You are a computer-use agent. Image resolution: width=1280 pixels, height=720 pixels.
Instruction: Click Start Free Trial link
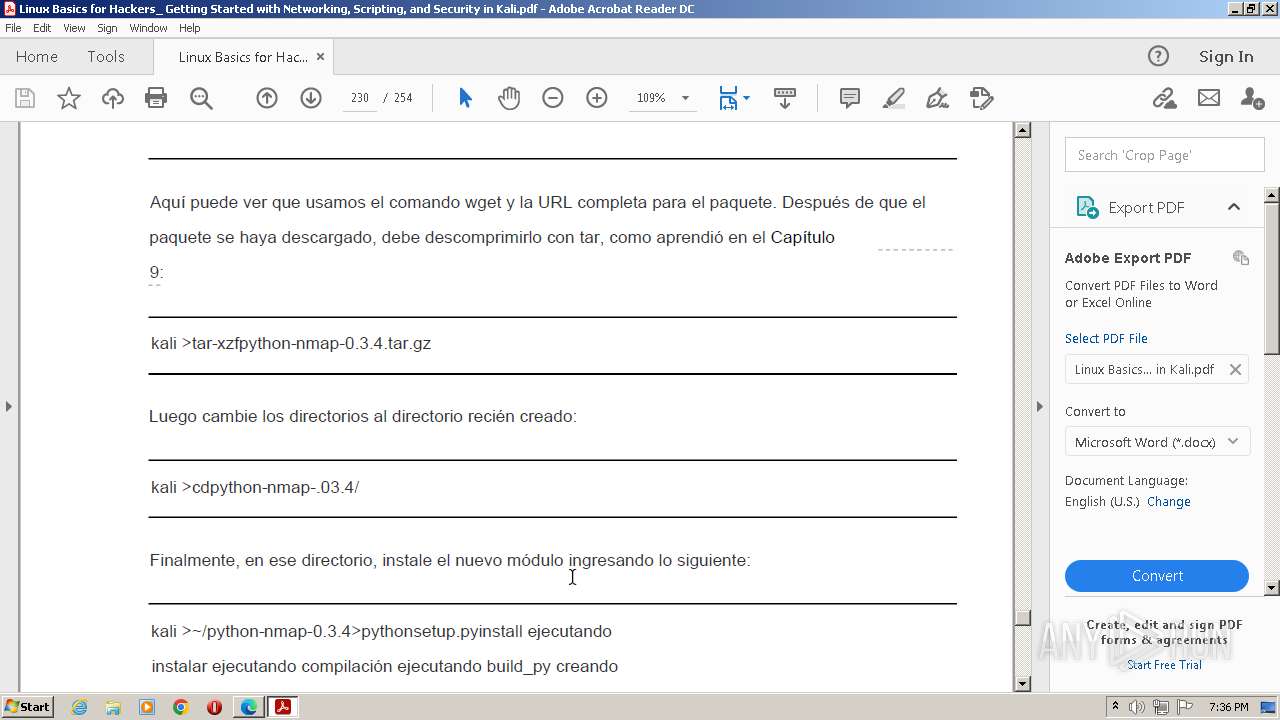[x=1164, y=665]
